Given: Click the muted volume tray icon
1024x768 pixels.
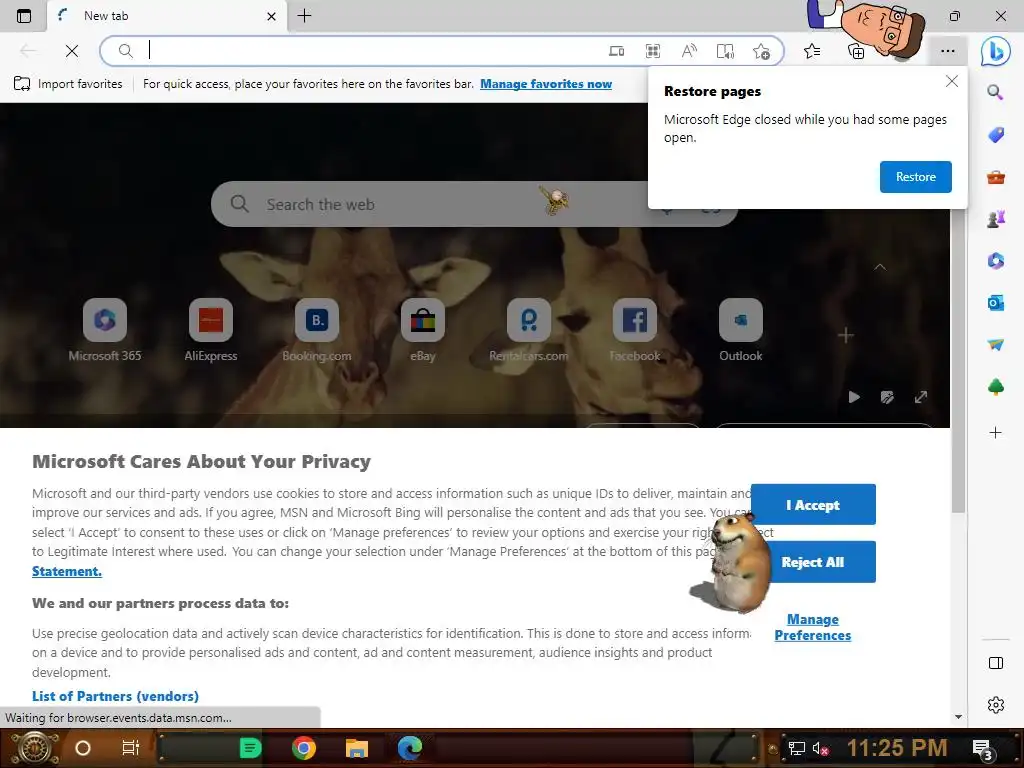Looking at the screenshot, I should 820,748.
